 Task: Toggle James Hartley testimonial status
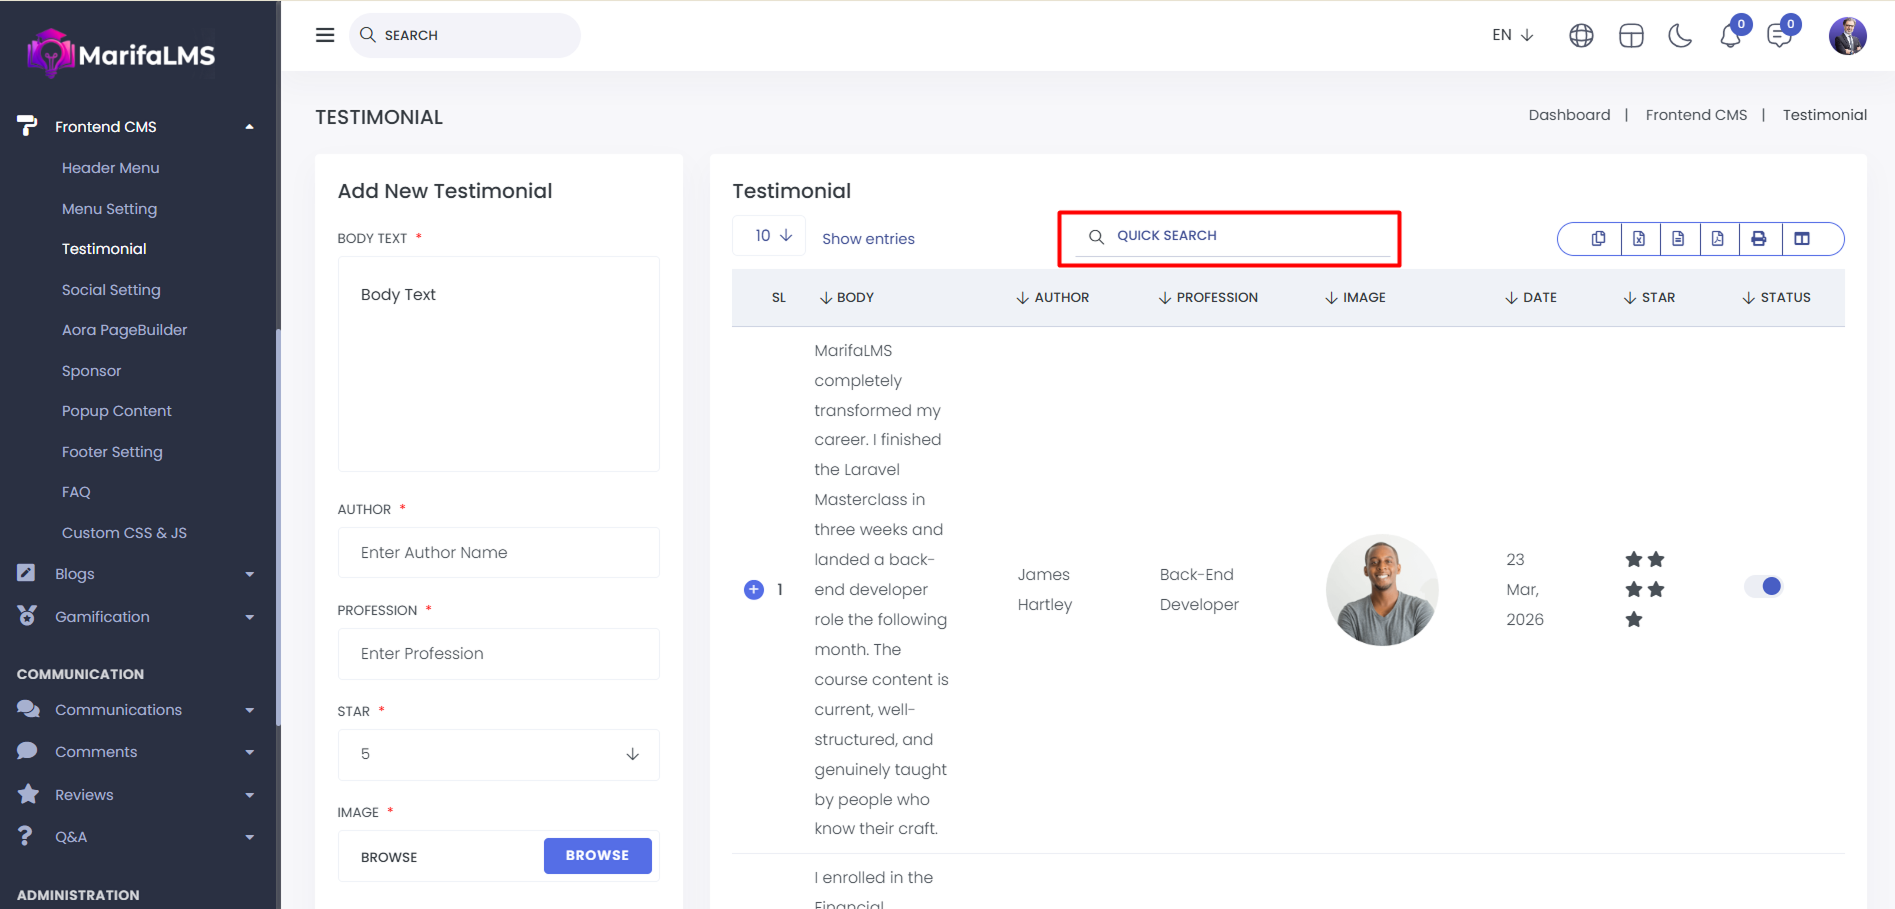click(1763, 587)
